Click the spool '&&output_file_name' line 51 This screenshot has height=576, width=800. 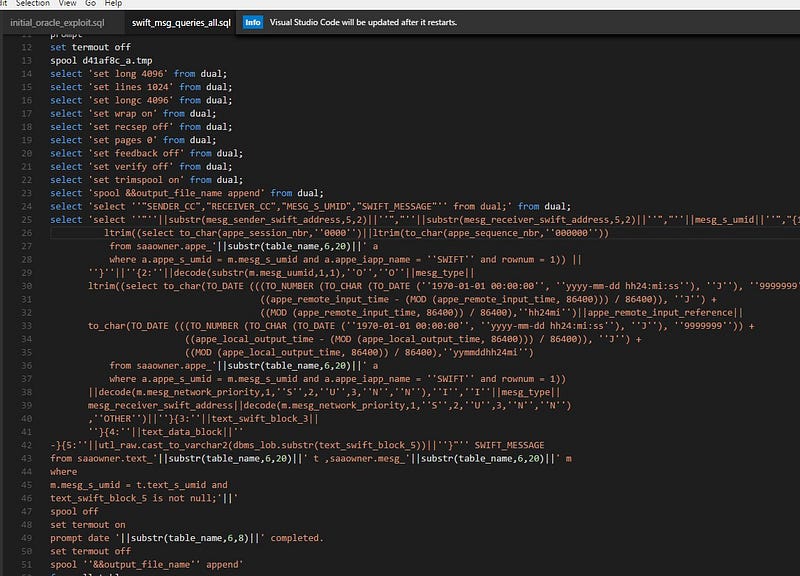(x=147, y=564)
